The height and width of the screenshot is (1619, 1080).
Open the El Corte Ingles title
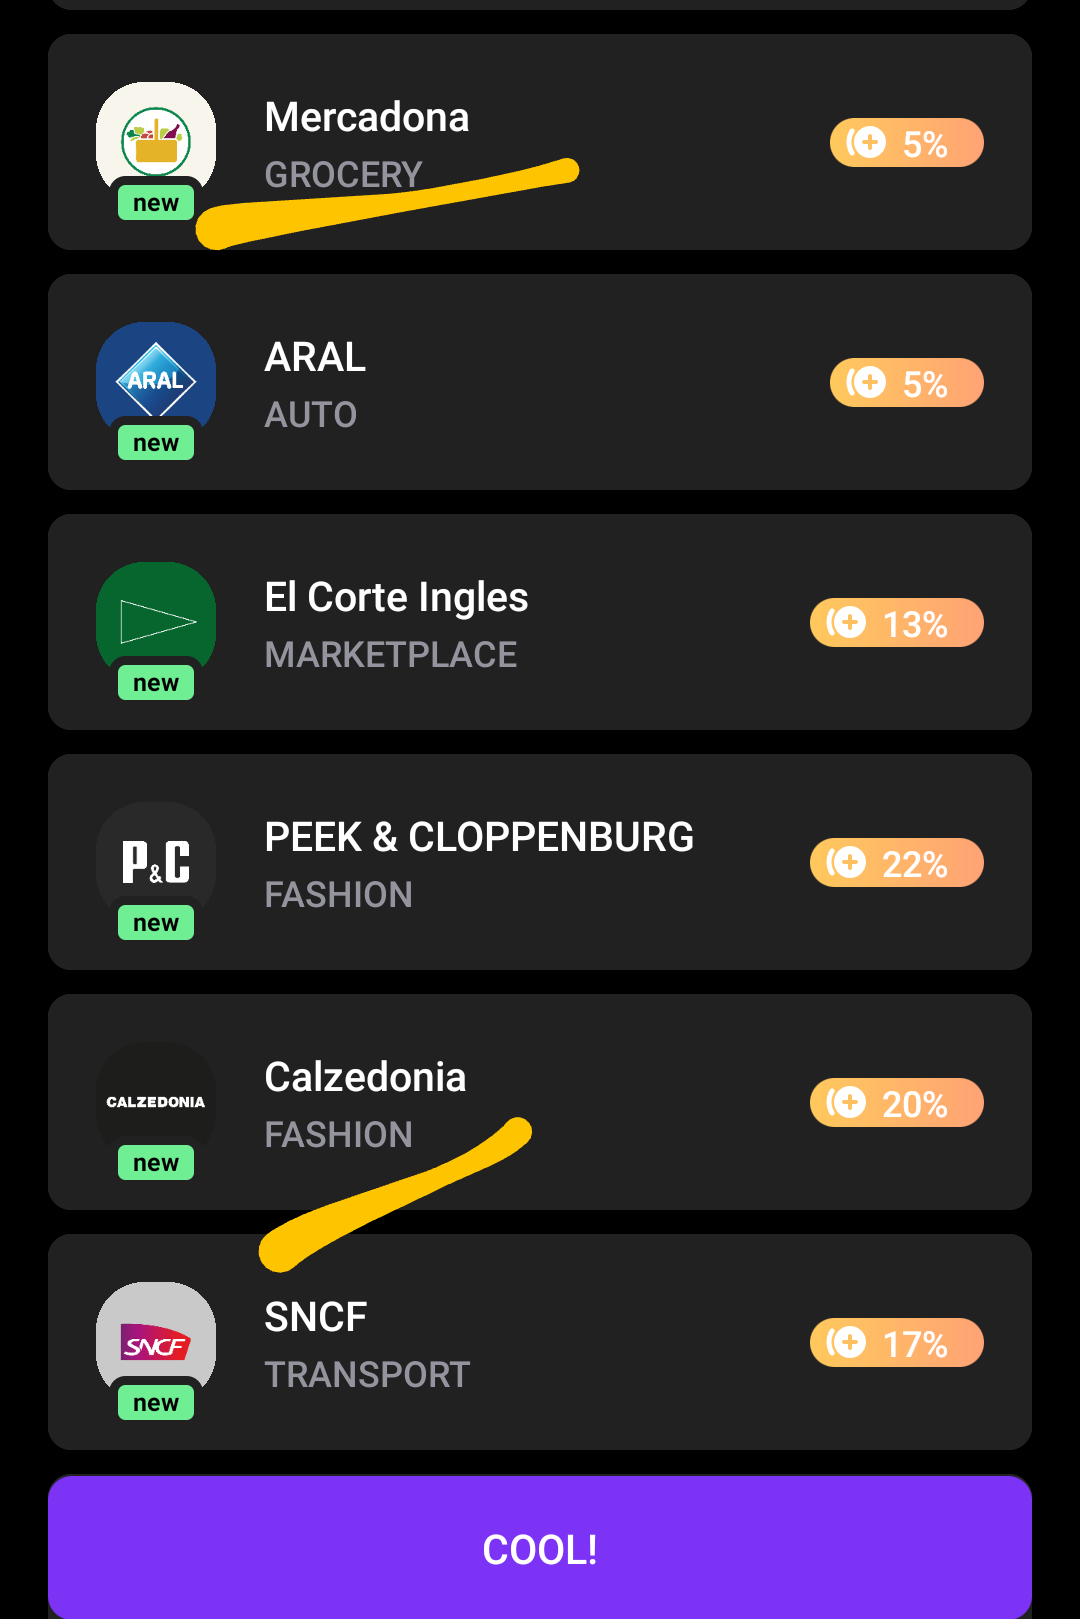point(396,597)
